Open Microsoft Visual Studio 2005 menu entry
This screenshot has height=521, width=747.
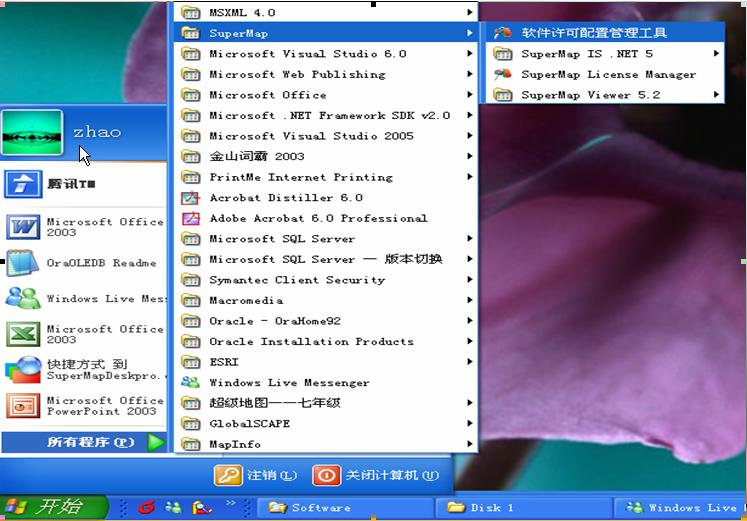pyautogui.click(x=326, y=136)
